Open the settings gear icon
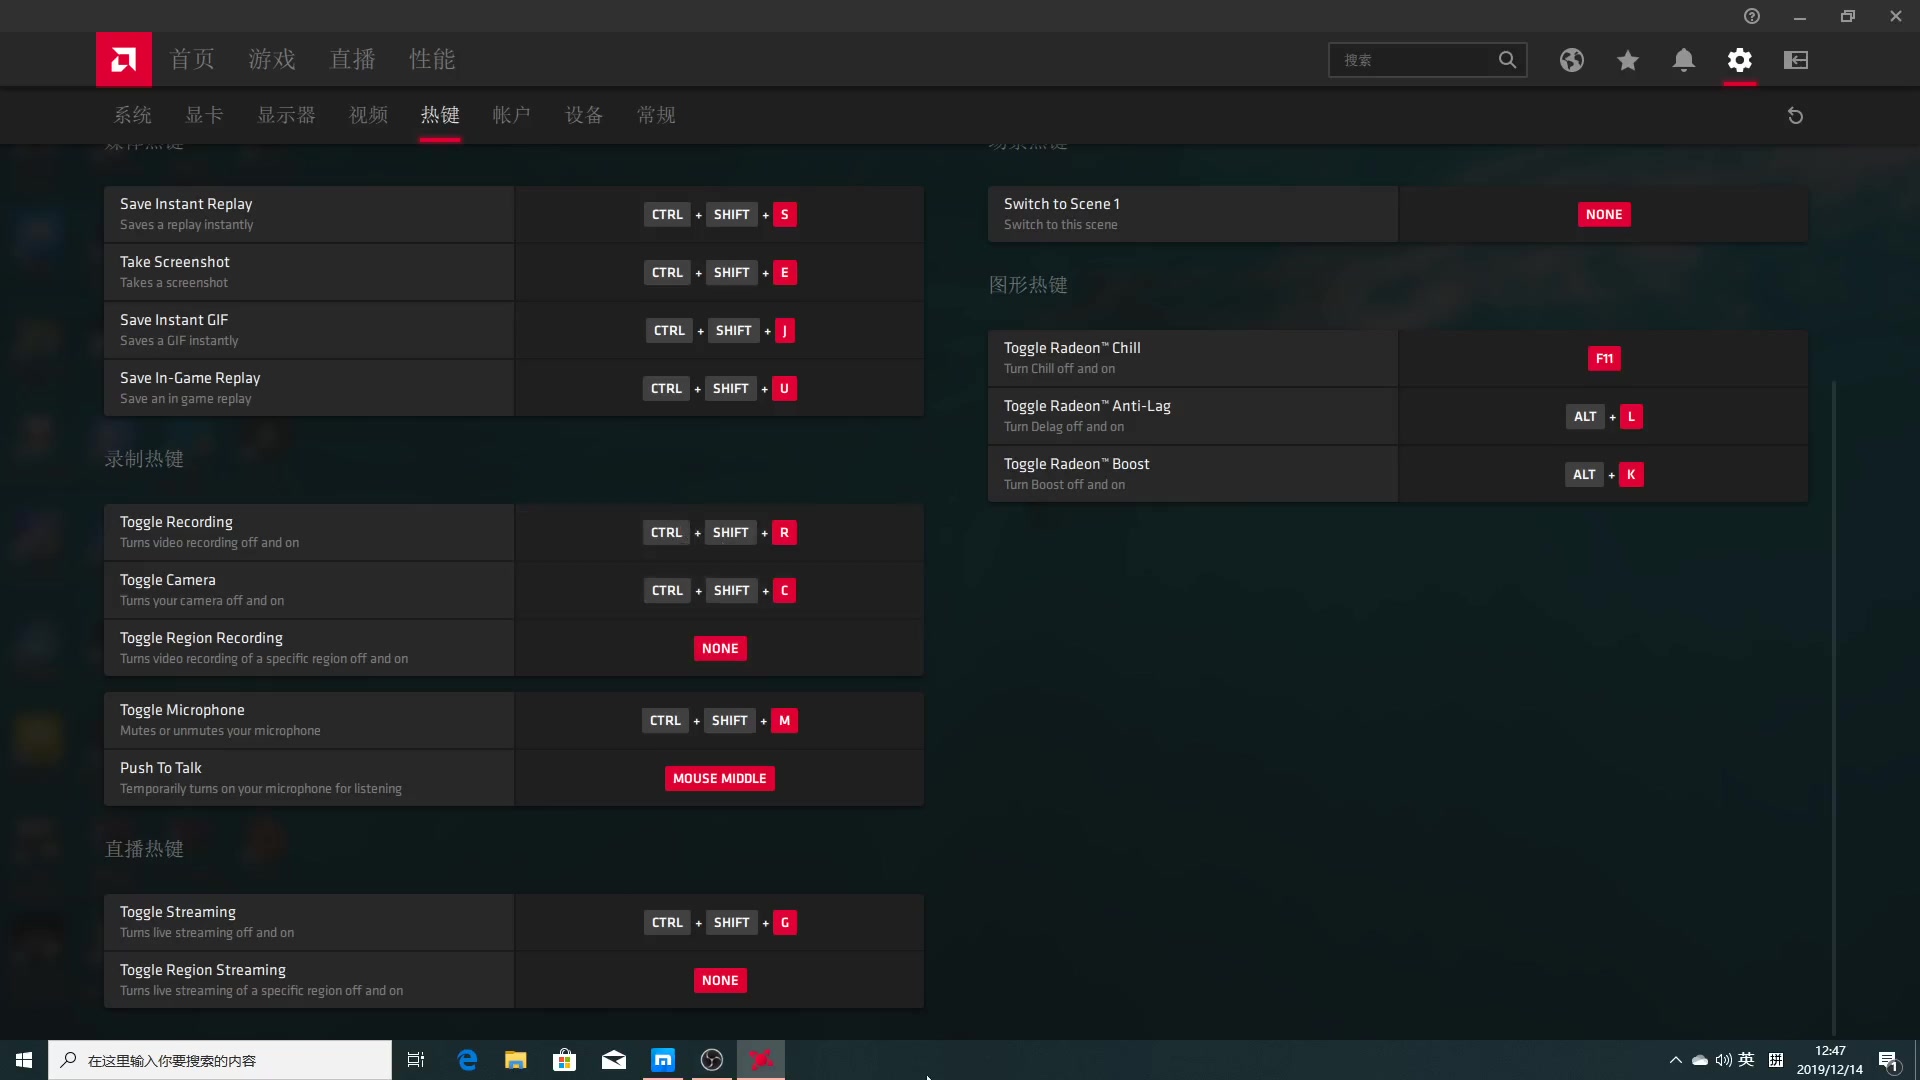1920x1080 pixels. pyautogui.click(x=1740, y=60)
